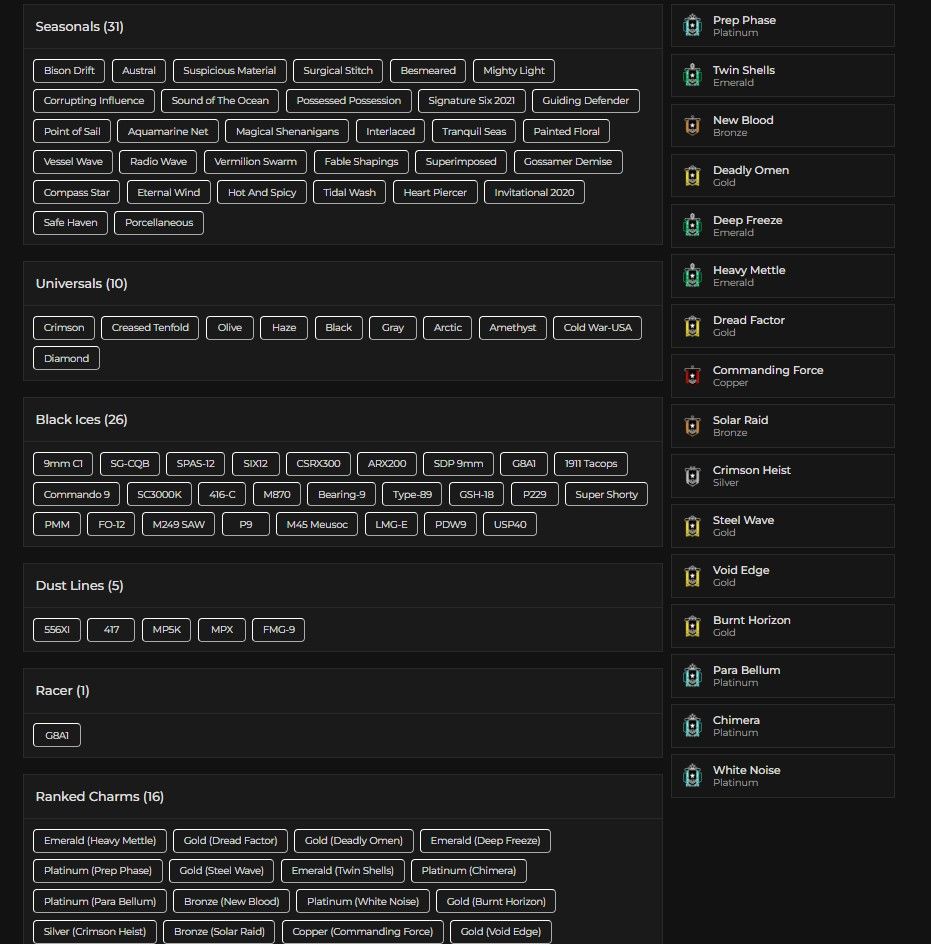This screenshot has width=931, height=944.
Task: Click the Racer (1) section heading
Action: [x=63, y=691]
